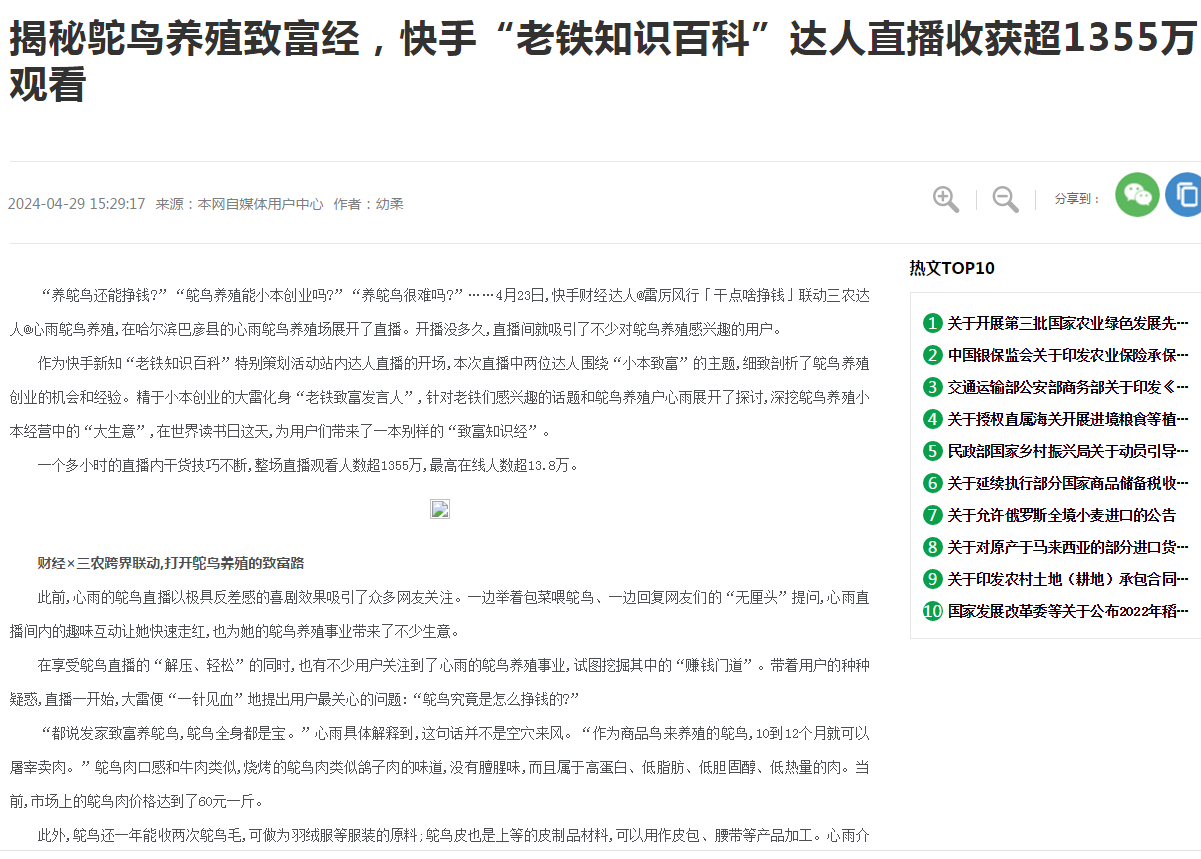The image size is (1201, 859).
Task: Click the 分享到 label
Action: (x=1077, y=199)
